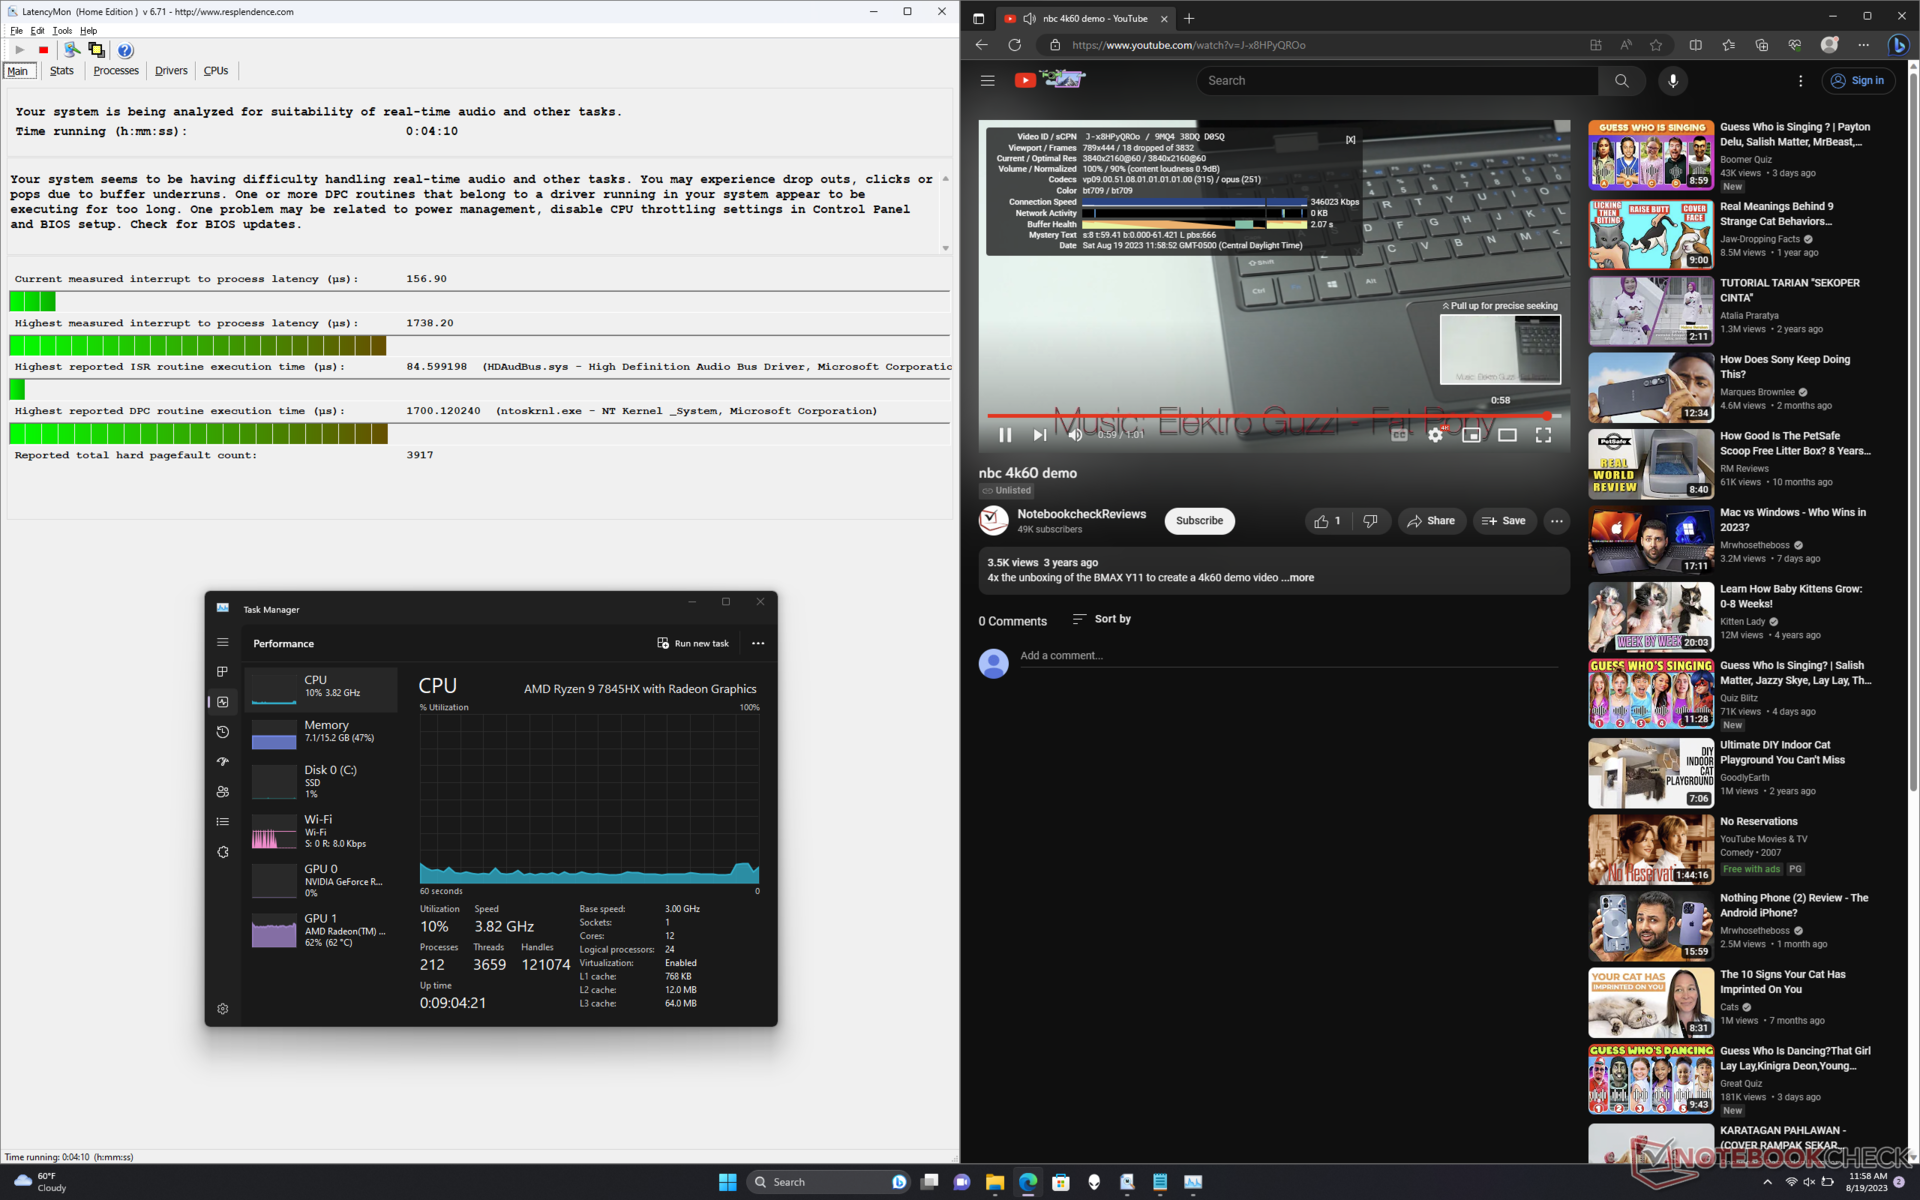
Task: Click LatencyMon's yellow overlapping windows toolbar icon
Action: point(96,50)
